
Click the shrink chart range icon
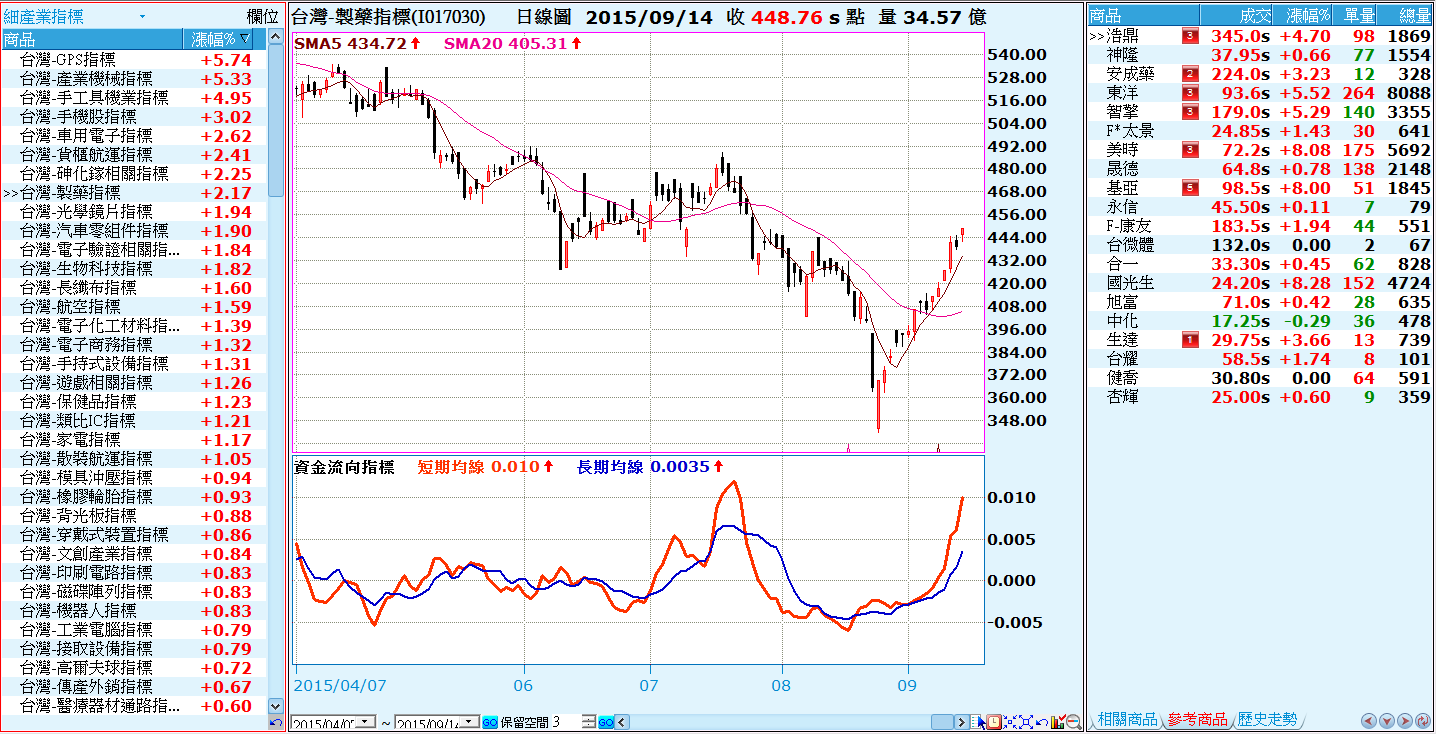1010,722
